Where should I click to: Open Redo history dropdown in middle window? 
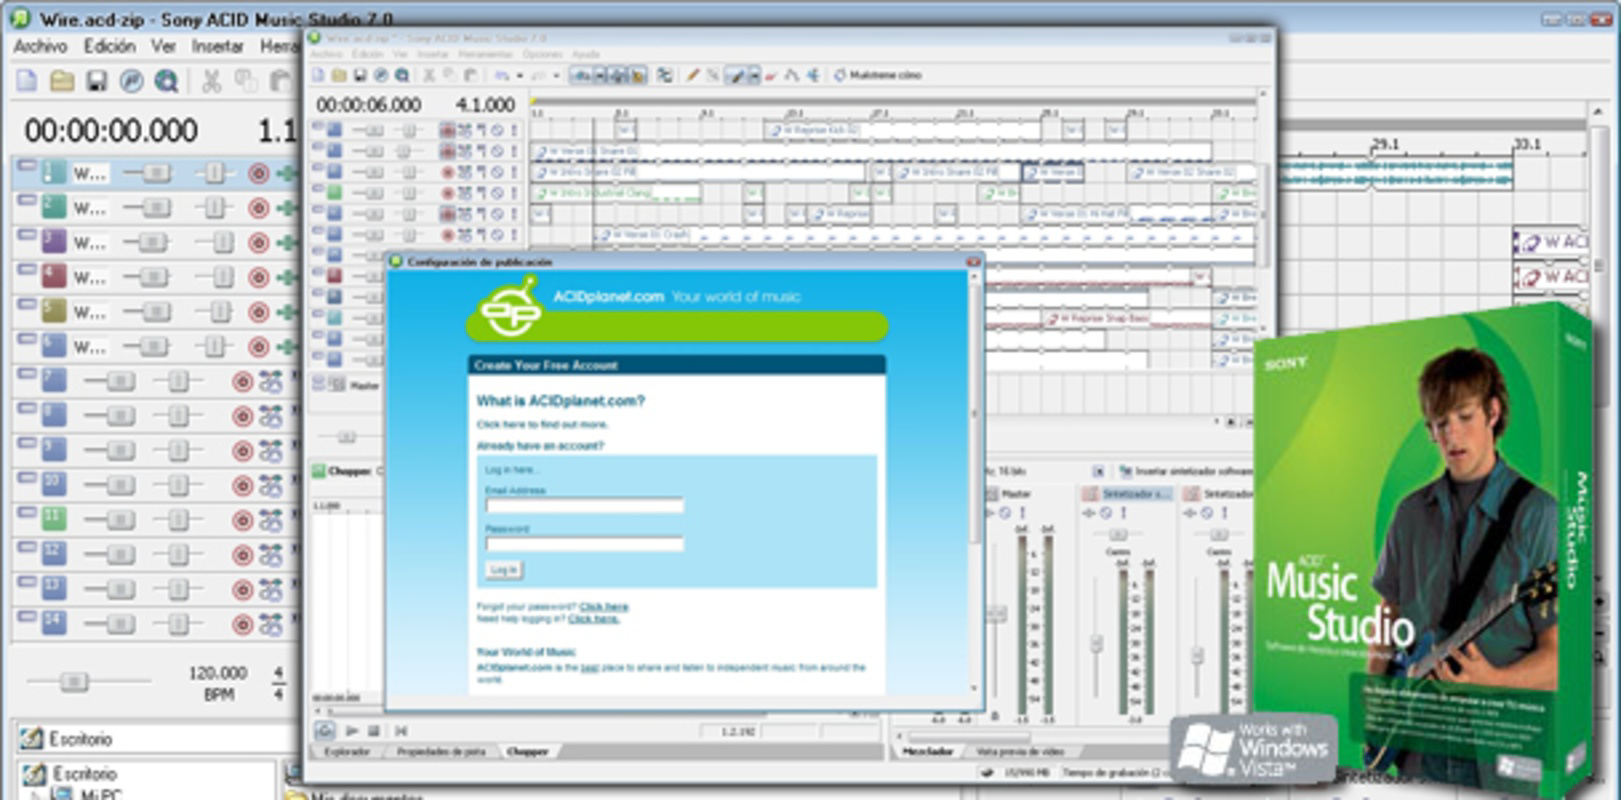(x=556, y=75)
